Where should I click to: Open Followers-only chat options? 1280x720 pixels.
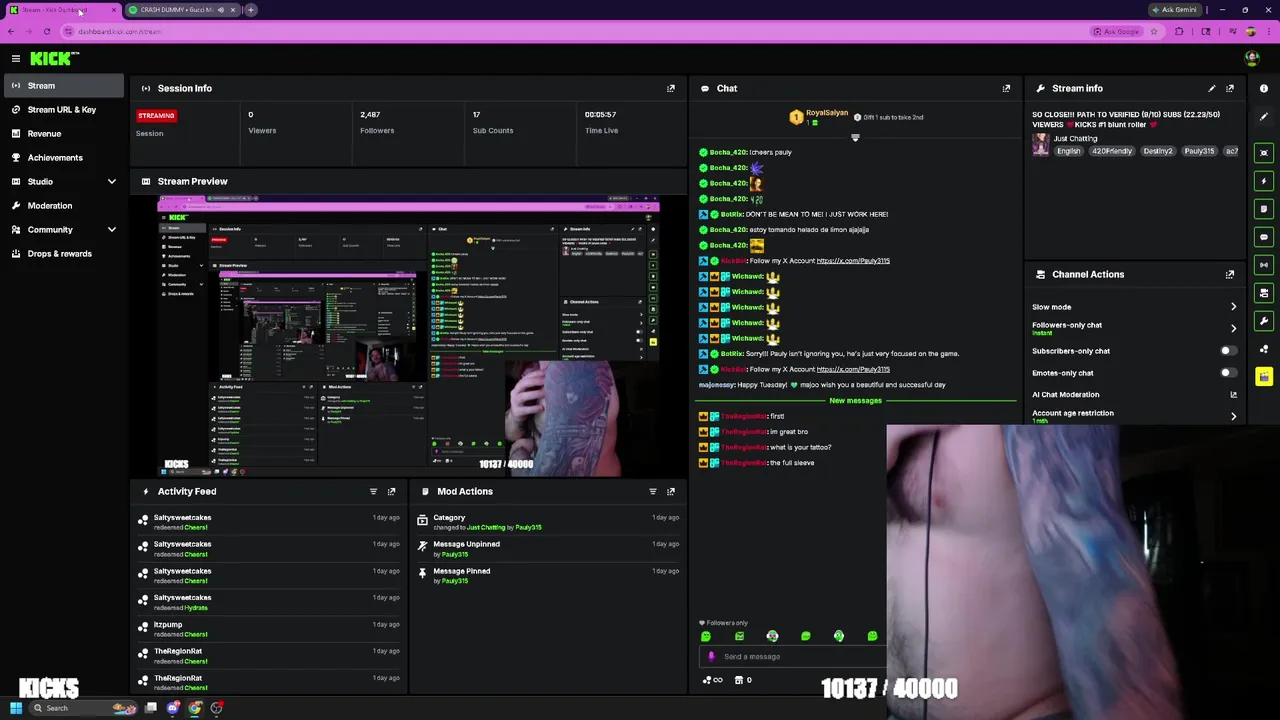coord(1134,328)
